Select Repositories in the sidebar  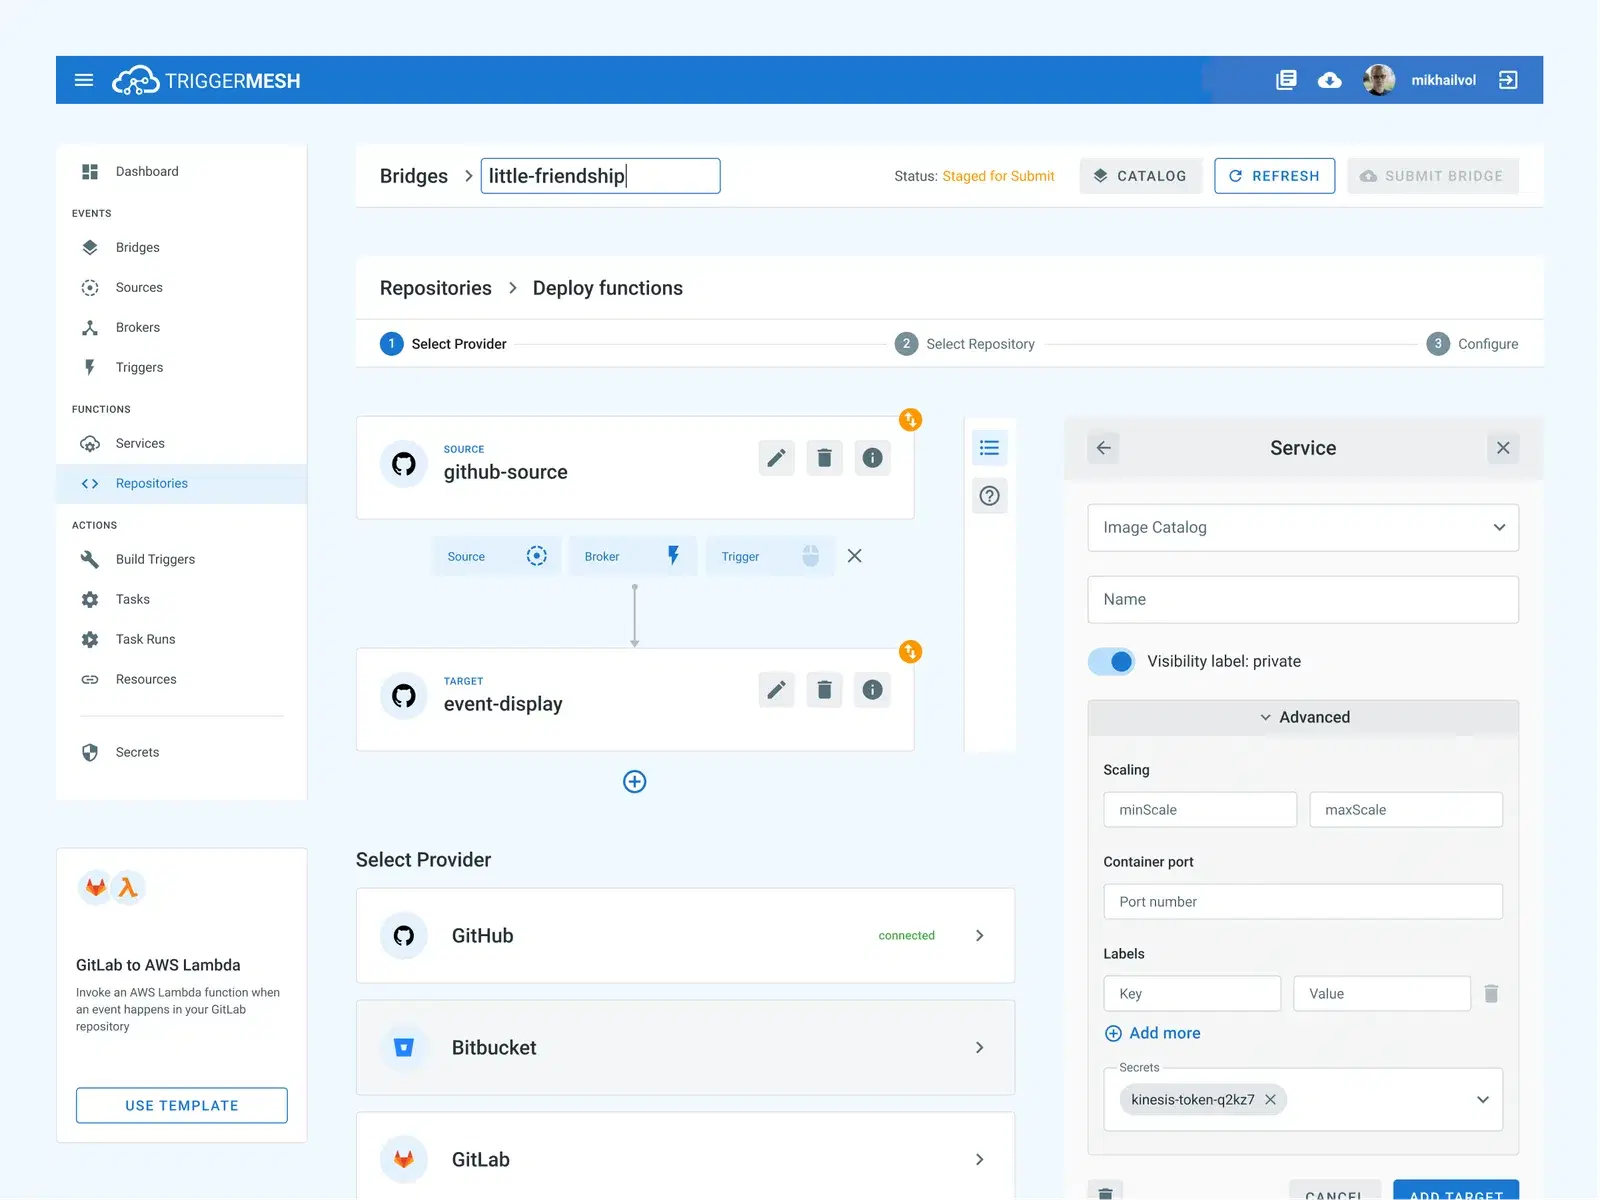click(181, 484)
